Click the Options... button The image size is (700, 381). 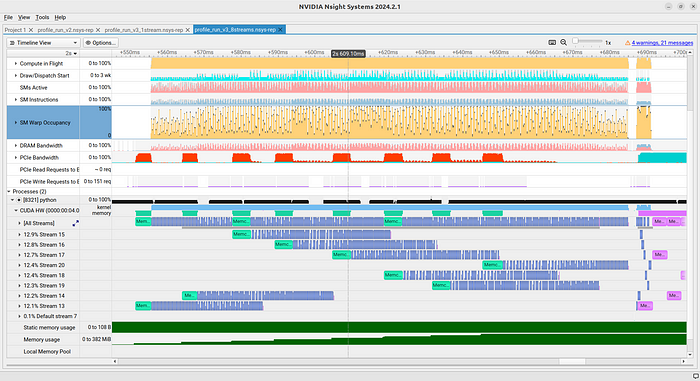click(101, 43)
